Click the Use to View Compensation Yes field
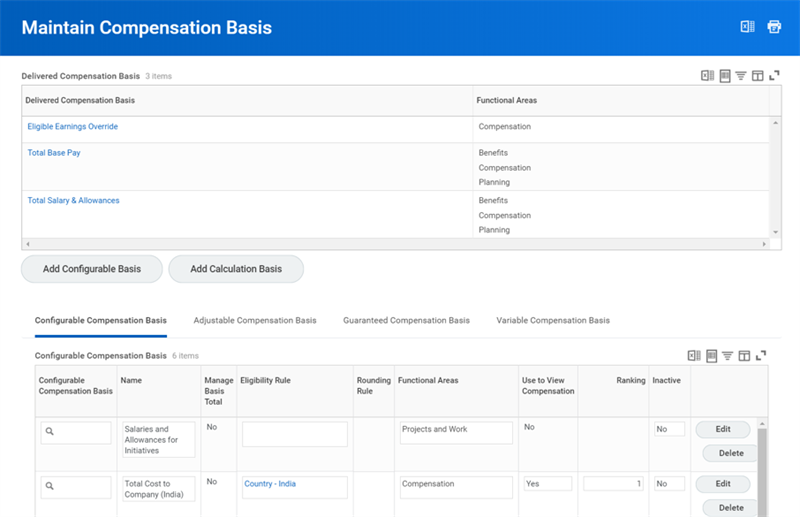The image size is (800, 517). (x=548, y=483)
